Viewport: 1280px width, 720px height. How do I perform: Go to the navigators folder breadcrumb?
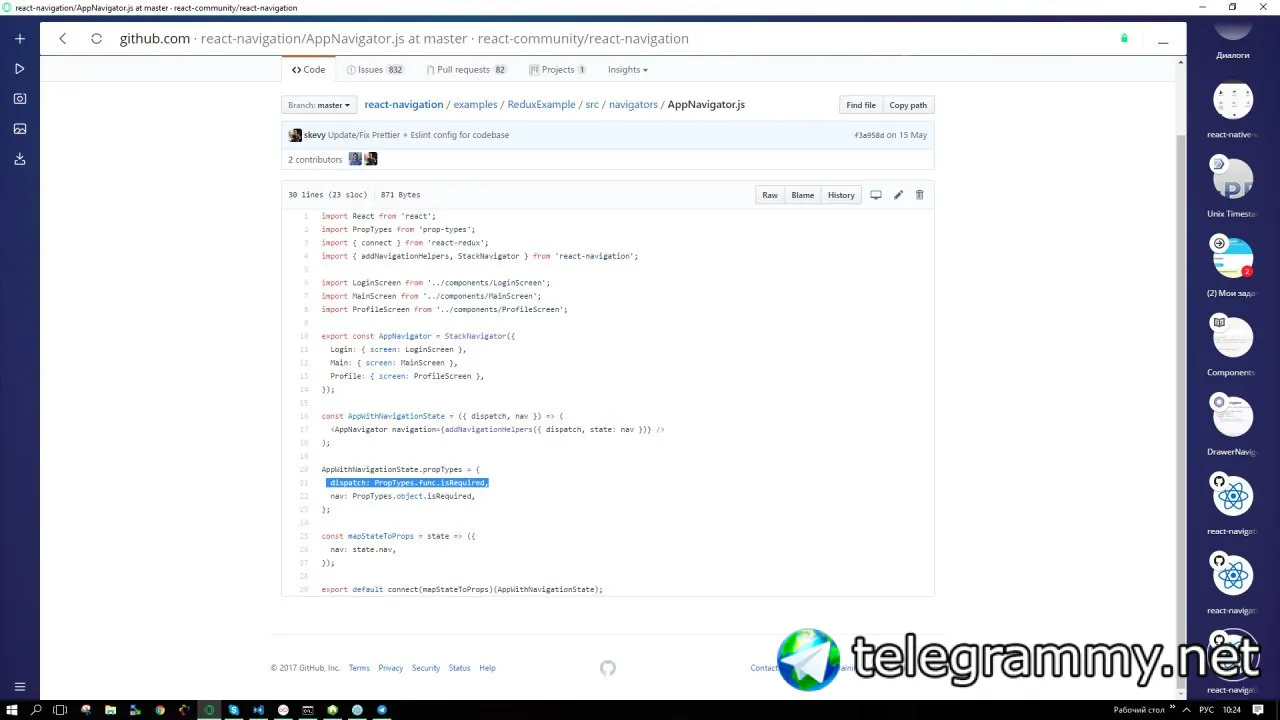click(633, 105)
